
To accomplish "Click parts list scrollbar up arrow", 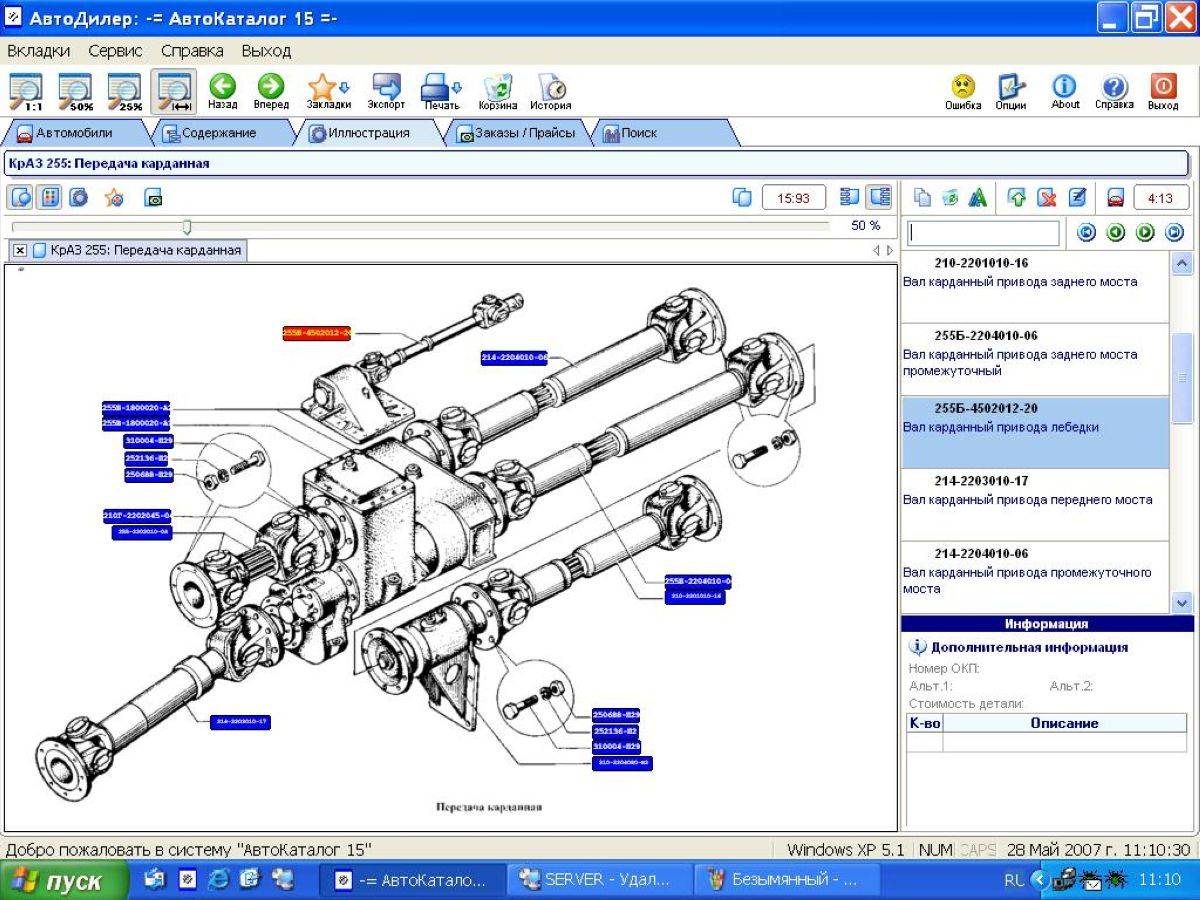I will click(x=1182, y=264).
